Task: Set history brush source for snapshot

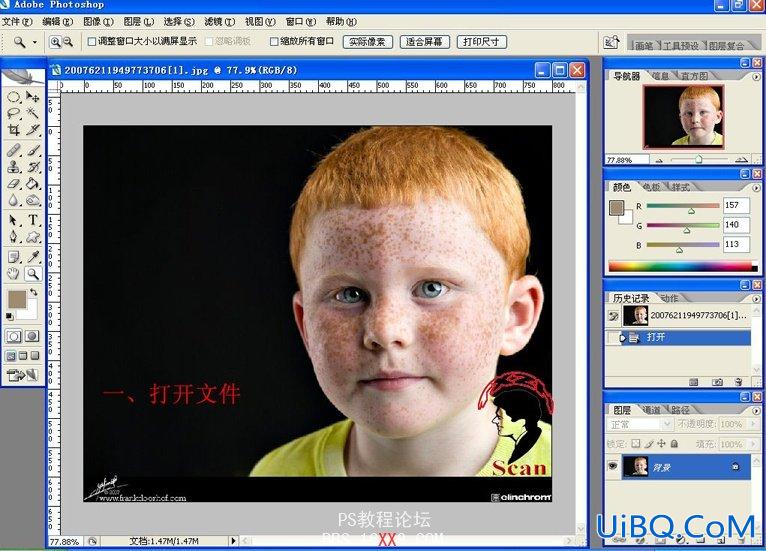Action: [x=614, y=316]
